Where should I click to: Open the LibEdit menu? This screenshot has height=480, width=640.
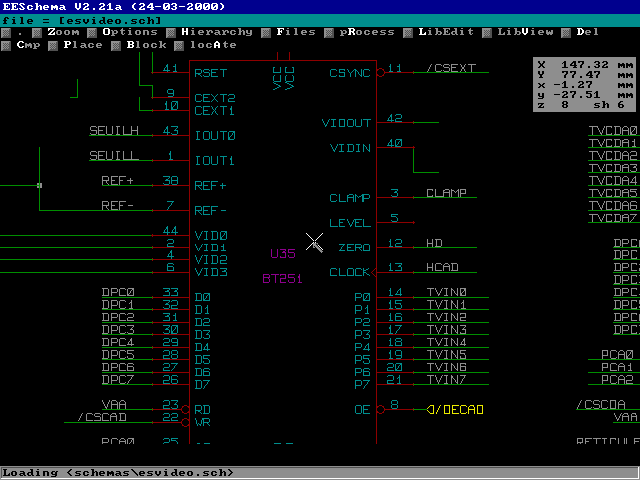point(446,32)
